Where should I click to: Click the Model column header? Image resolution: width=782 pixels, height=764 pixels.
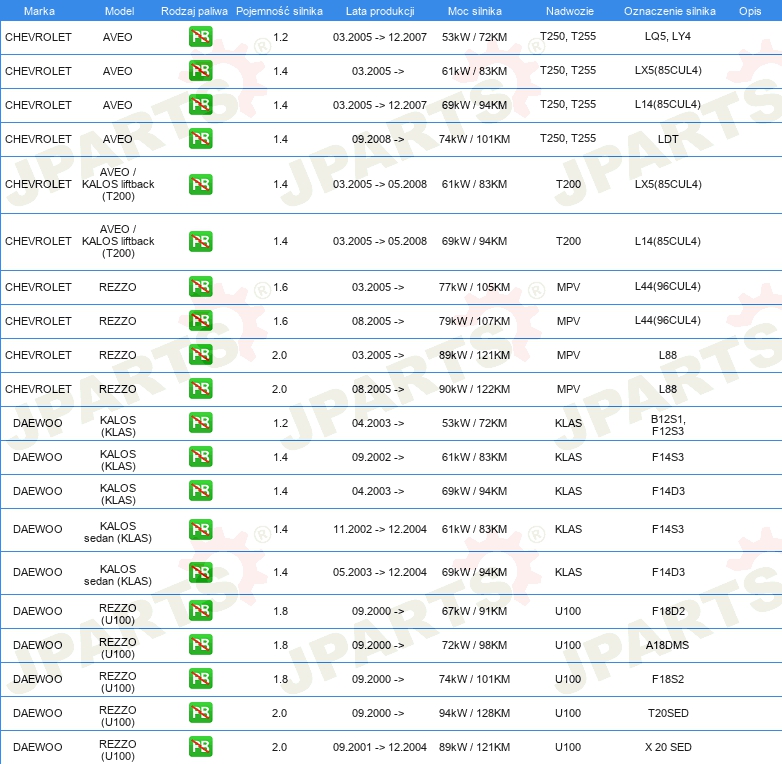click(119, 11)
